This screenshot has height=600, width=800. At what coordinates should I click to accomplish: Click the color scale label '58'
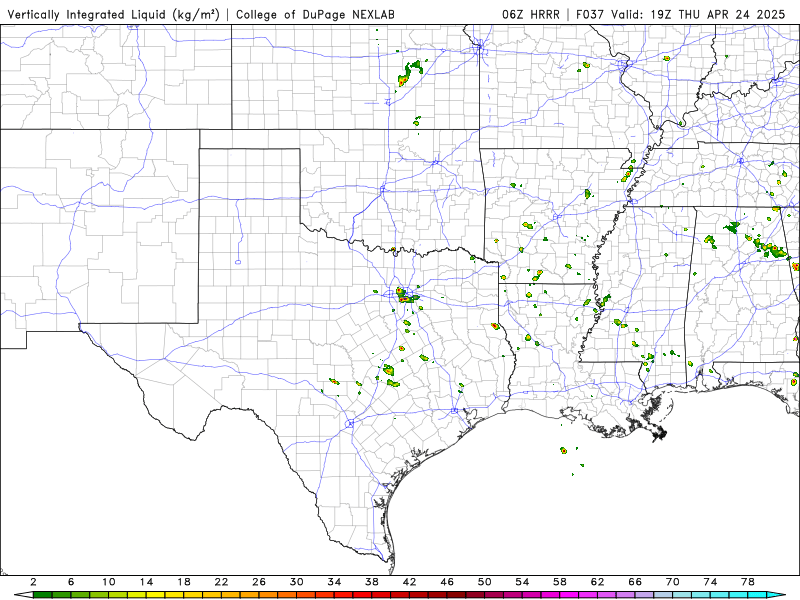click(560, 582)
